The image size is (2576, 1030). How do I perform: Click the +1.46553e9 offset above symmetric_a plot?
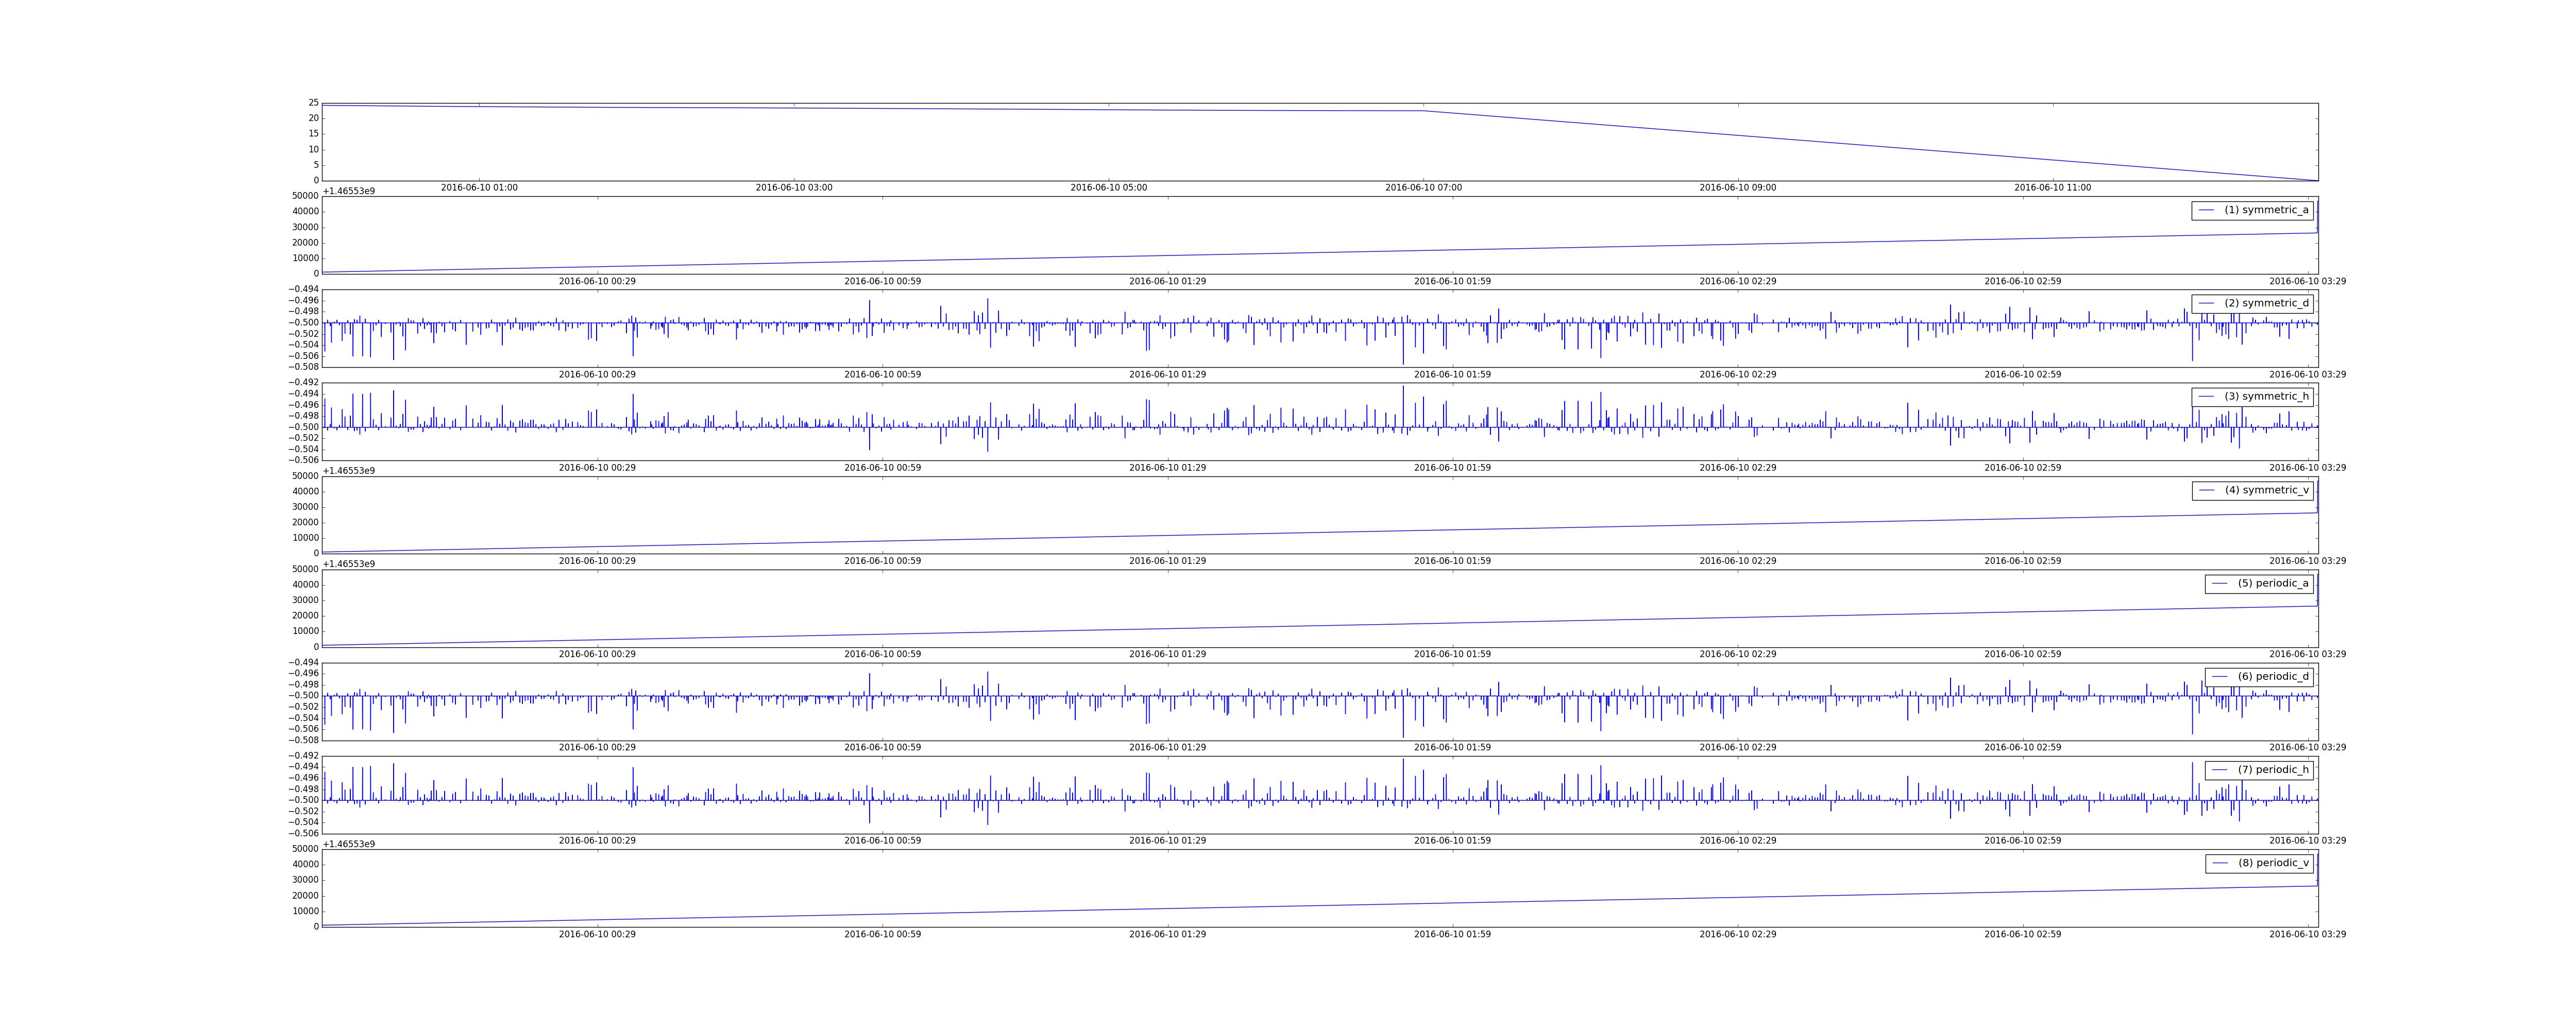pos(349,191)
